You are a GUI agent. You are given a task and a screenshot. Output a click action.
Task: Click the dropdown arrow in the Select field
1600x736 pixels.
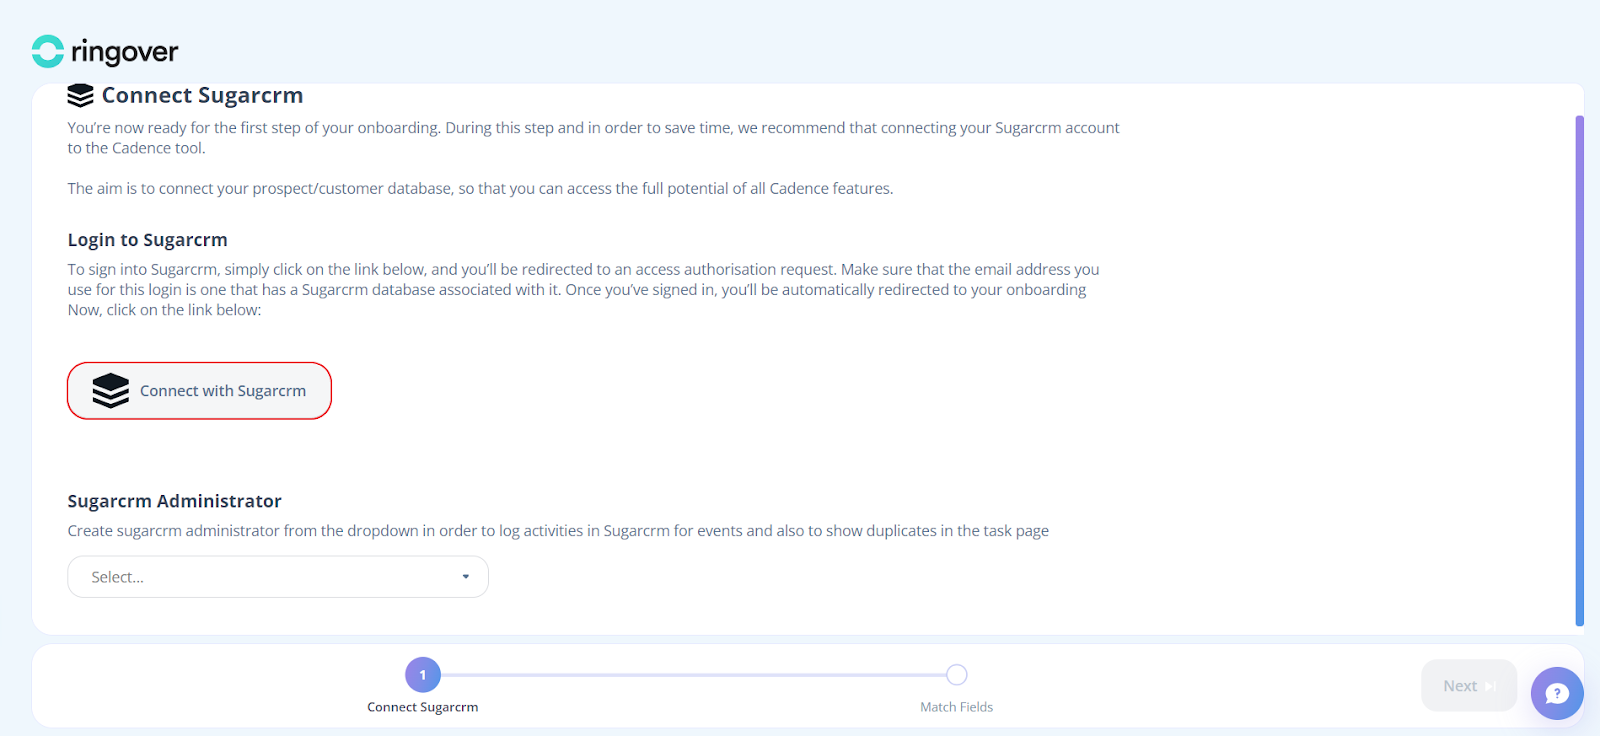point(466,577)
